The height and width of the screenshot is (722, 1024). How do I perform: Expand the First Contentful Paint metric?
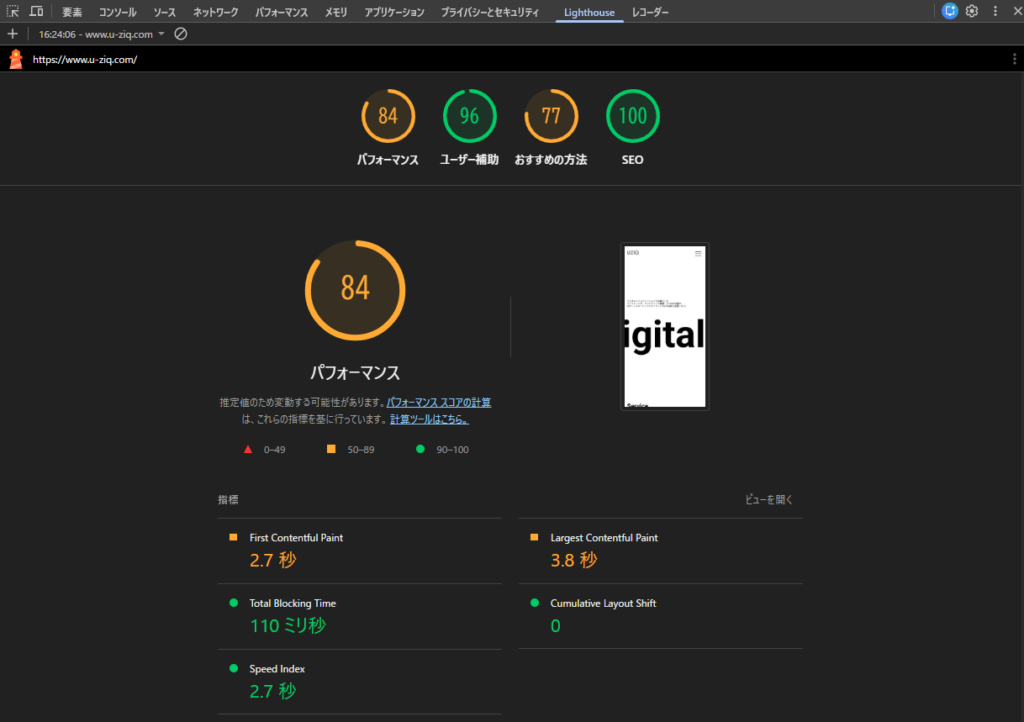(296, 538)
